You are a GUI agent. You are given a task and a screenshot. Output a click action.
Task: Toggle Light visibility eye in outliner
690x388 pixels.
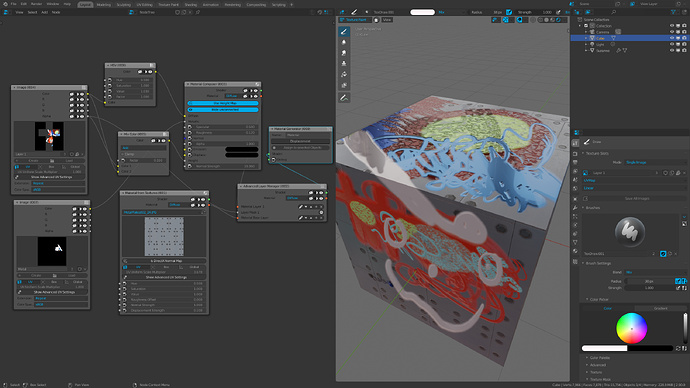[x=672, y=44]
